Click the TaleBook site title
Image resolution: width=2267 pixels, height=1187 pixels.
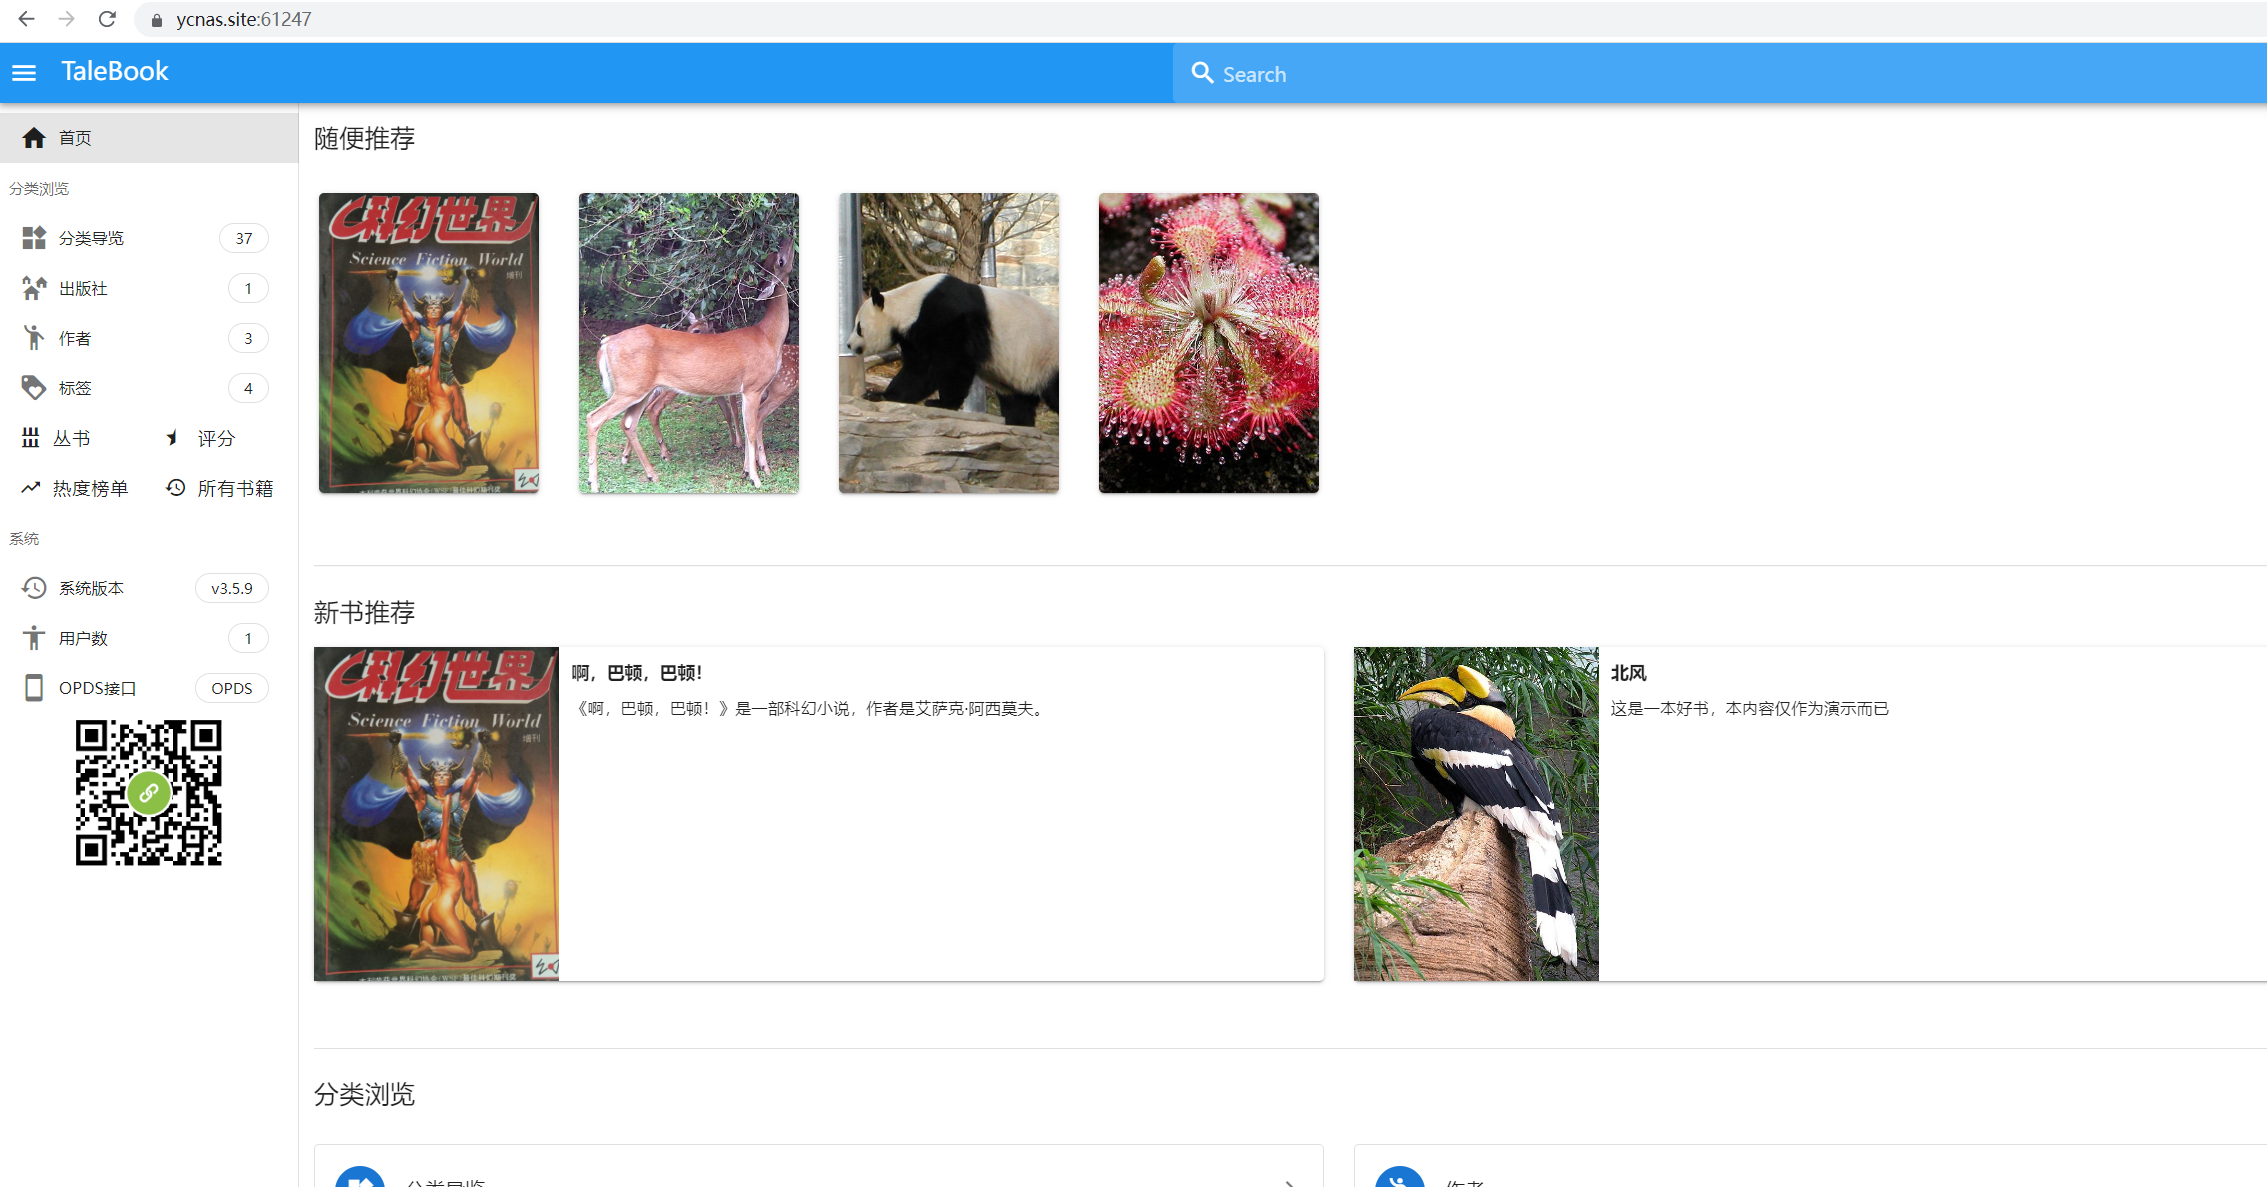pyautogui.click(x=114, y=72)
